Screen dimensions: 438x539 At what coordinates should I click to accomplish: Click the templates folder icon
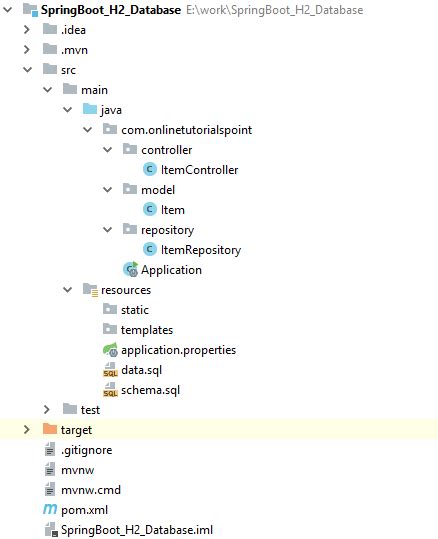[x=110, y=329]
